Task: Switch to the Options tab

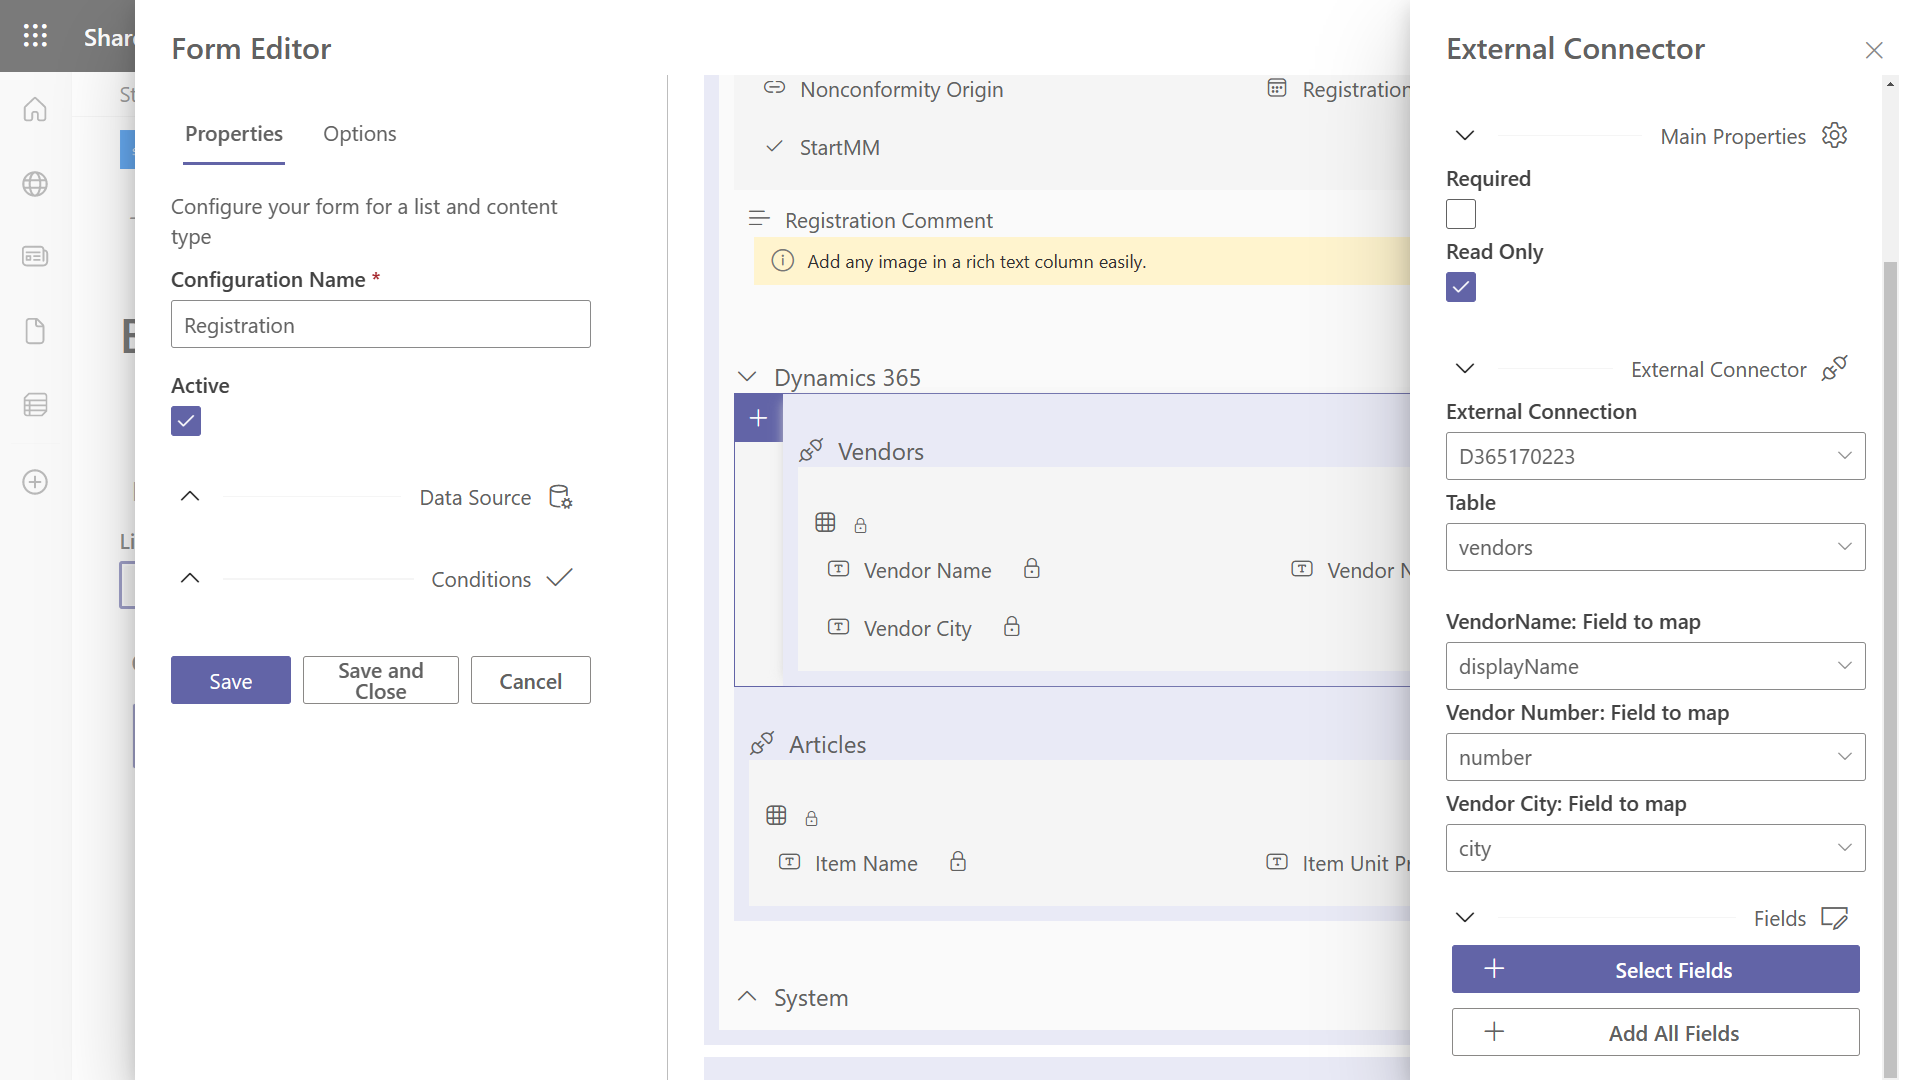Action: coord(360,134)
